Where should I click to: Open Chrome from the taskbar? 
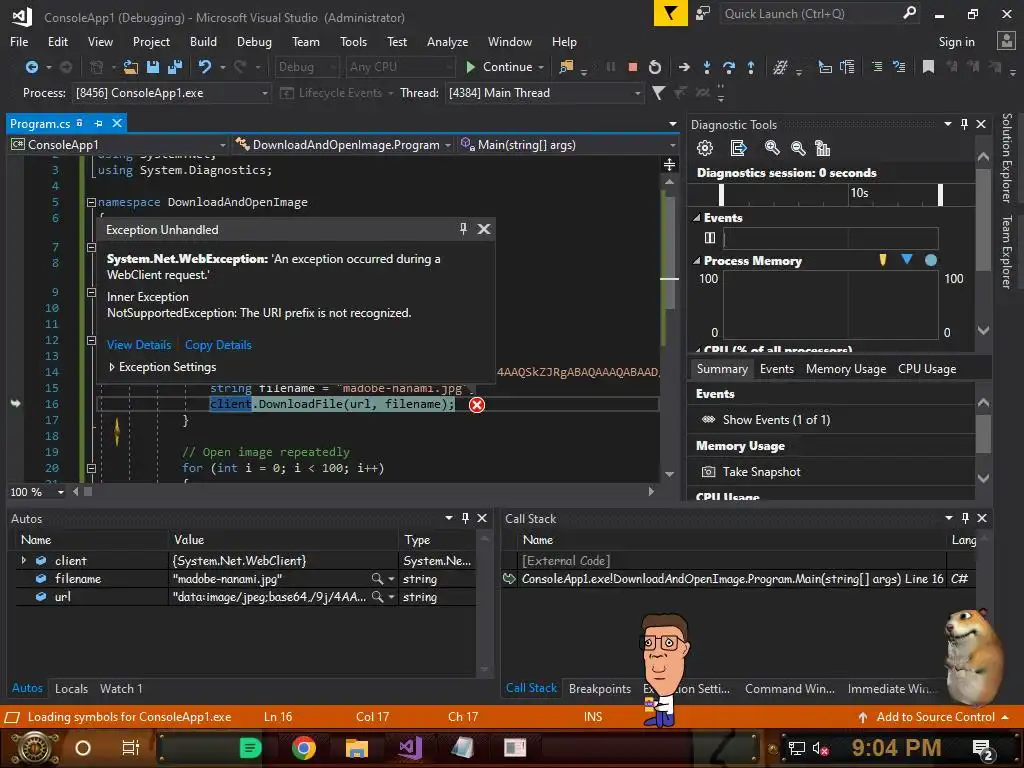coord(304,748)
